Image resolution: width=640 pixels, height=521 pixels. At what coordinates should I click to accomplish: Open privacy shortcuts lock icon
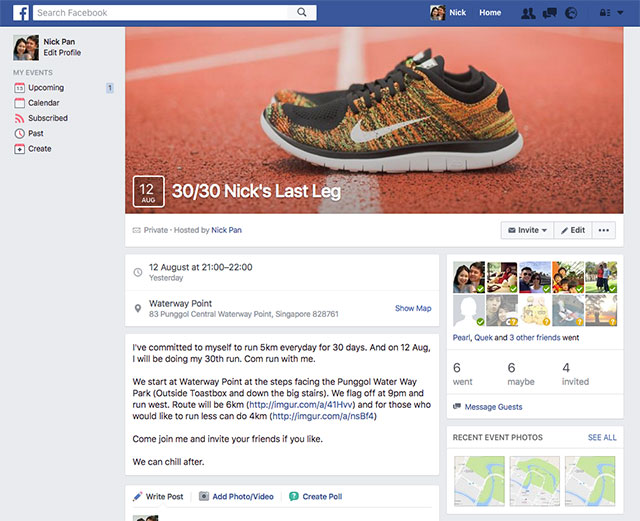(x=605, y=13)
